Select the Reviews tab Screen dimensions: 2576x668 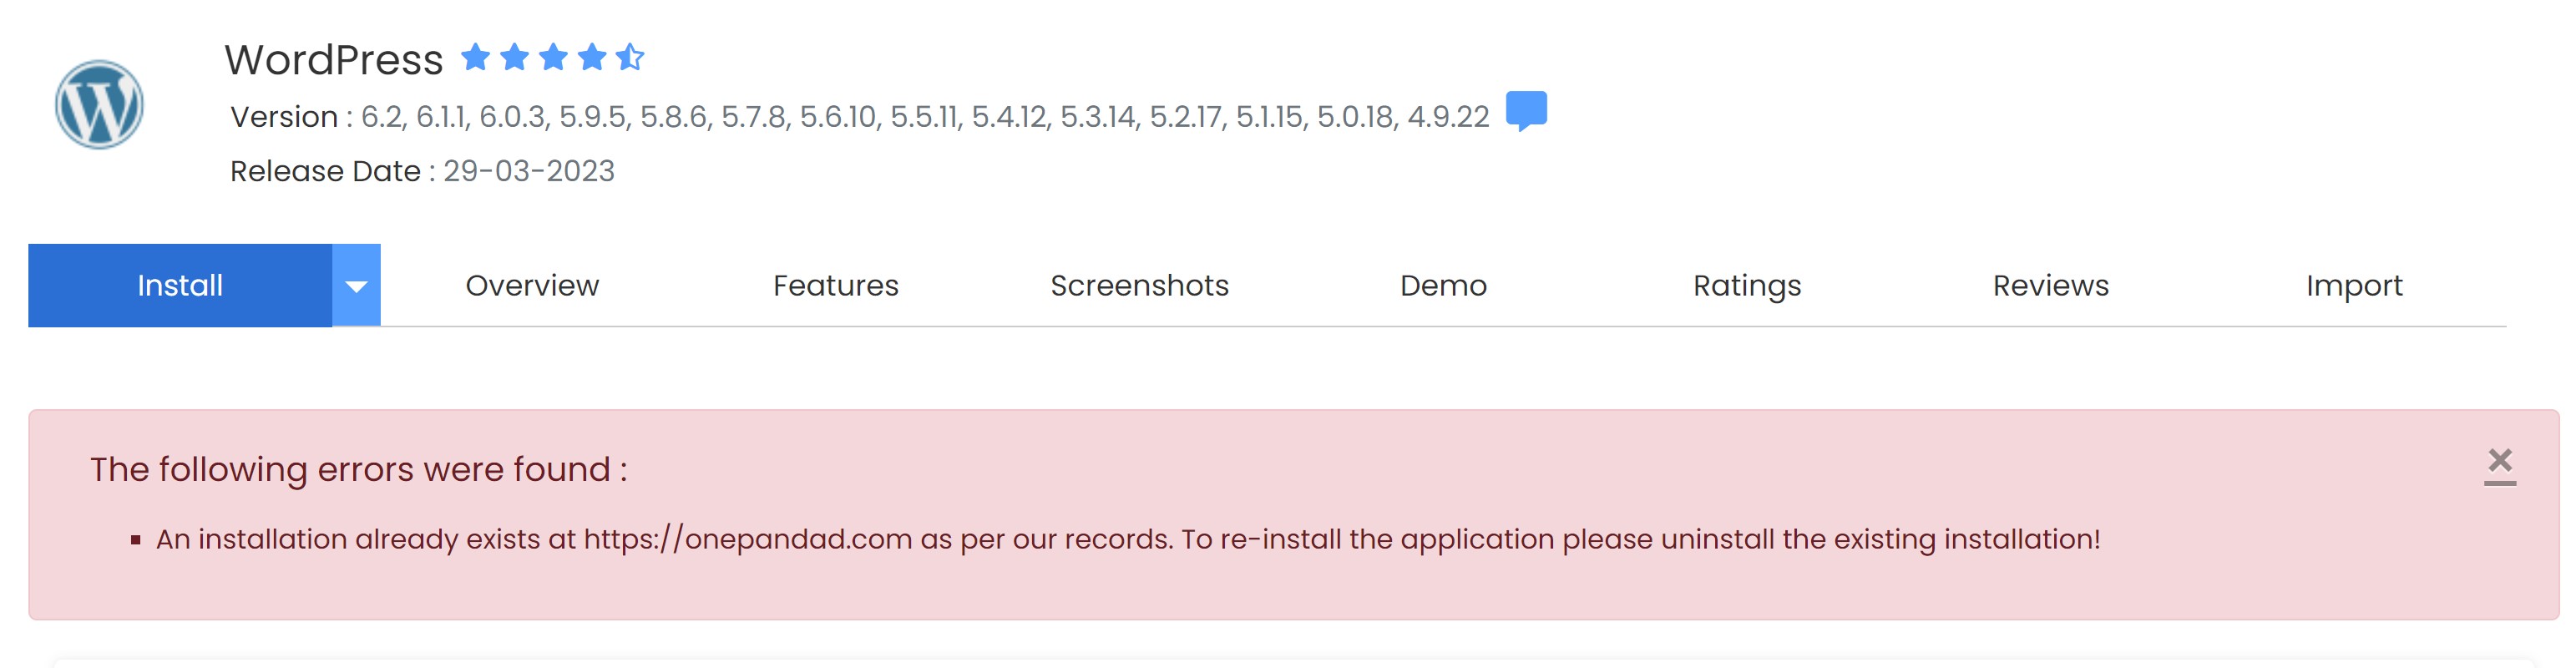point(2050,286)
